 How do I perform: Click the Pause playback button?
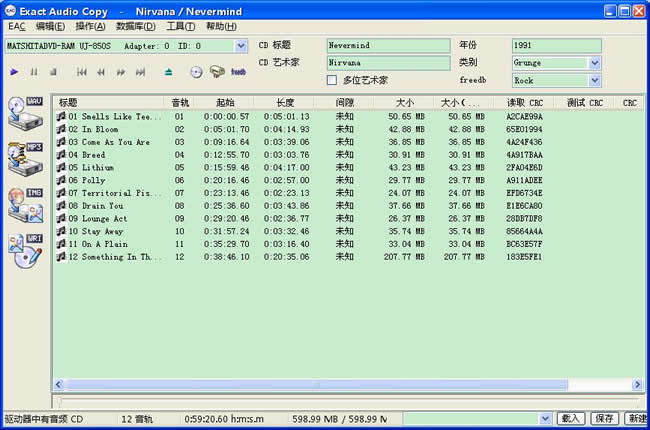(x=34, y=72)
